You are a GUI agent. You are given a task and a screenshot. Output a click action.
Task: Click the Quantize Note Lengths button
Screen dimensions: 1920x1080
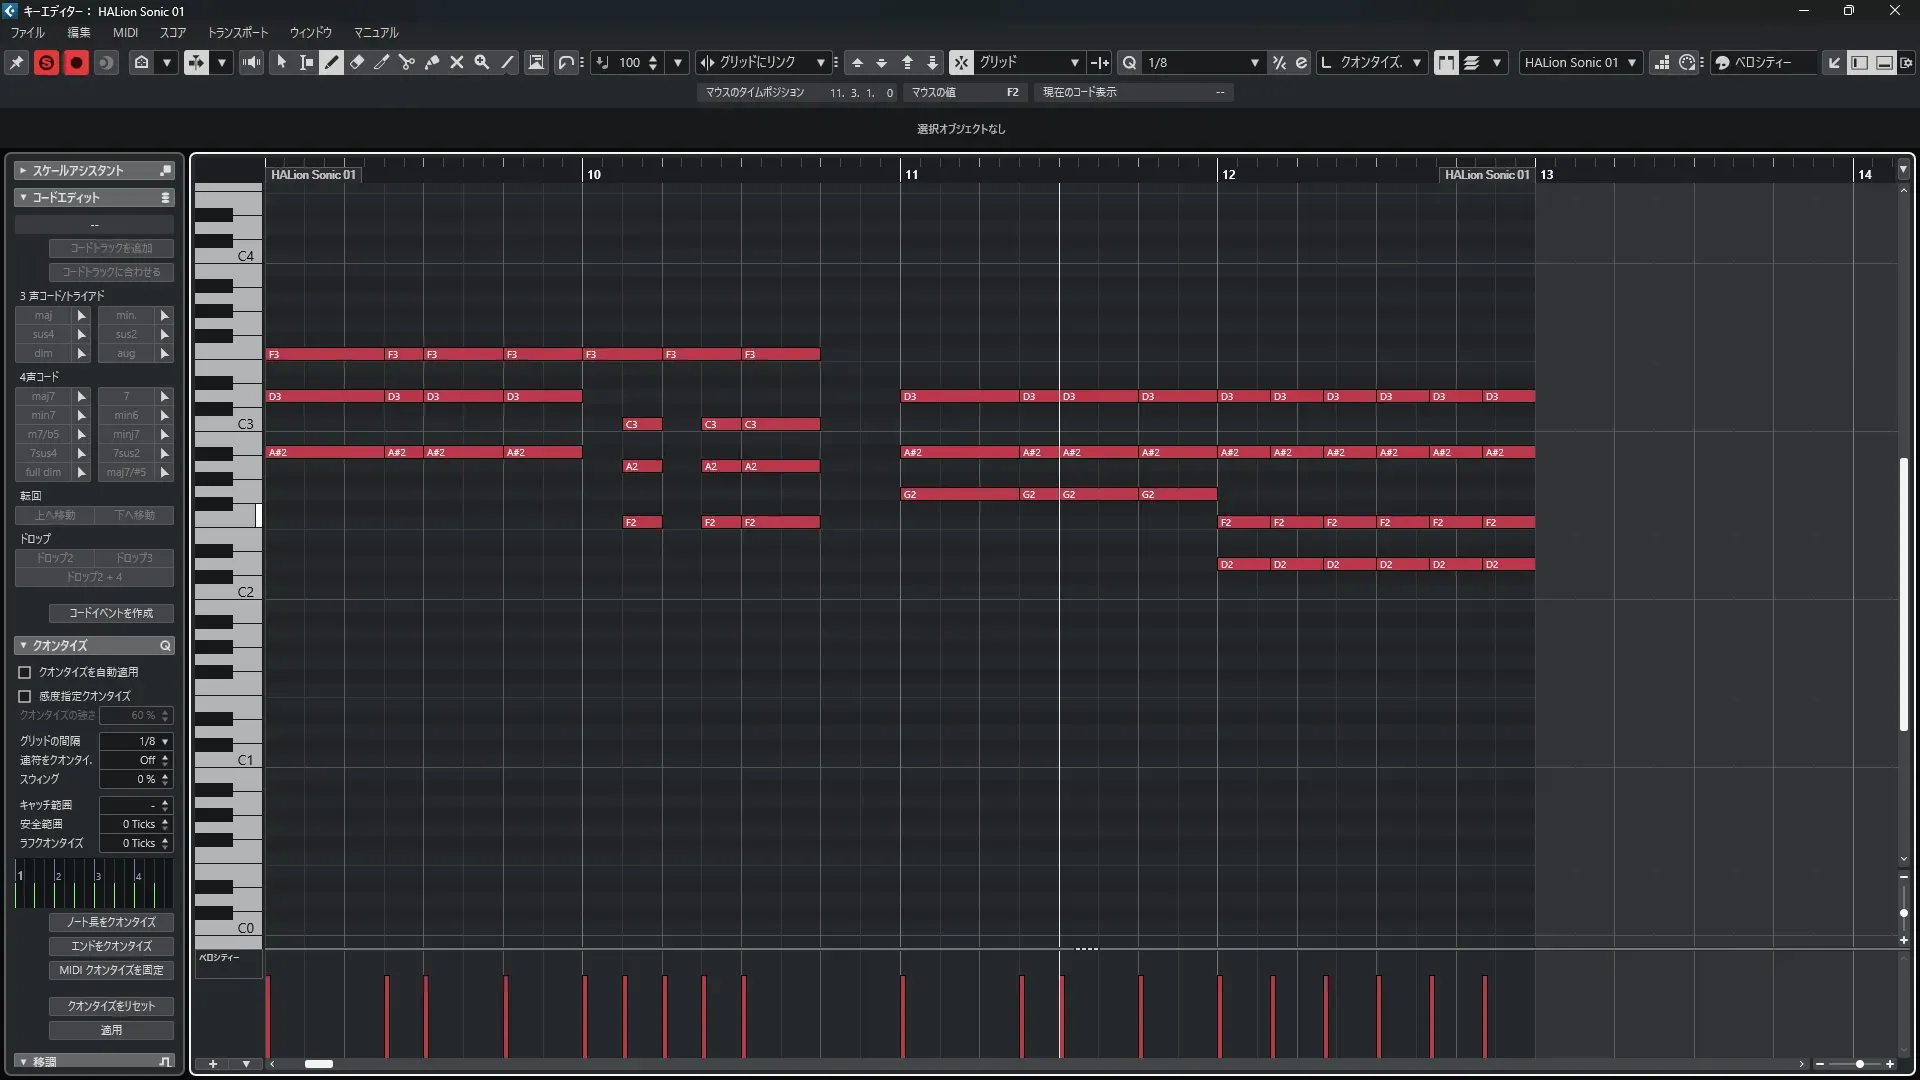pyautogui.click(x=111, y=922)
